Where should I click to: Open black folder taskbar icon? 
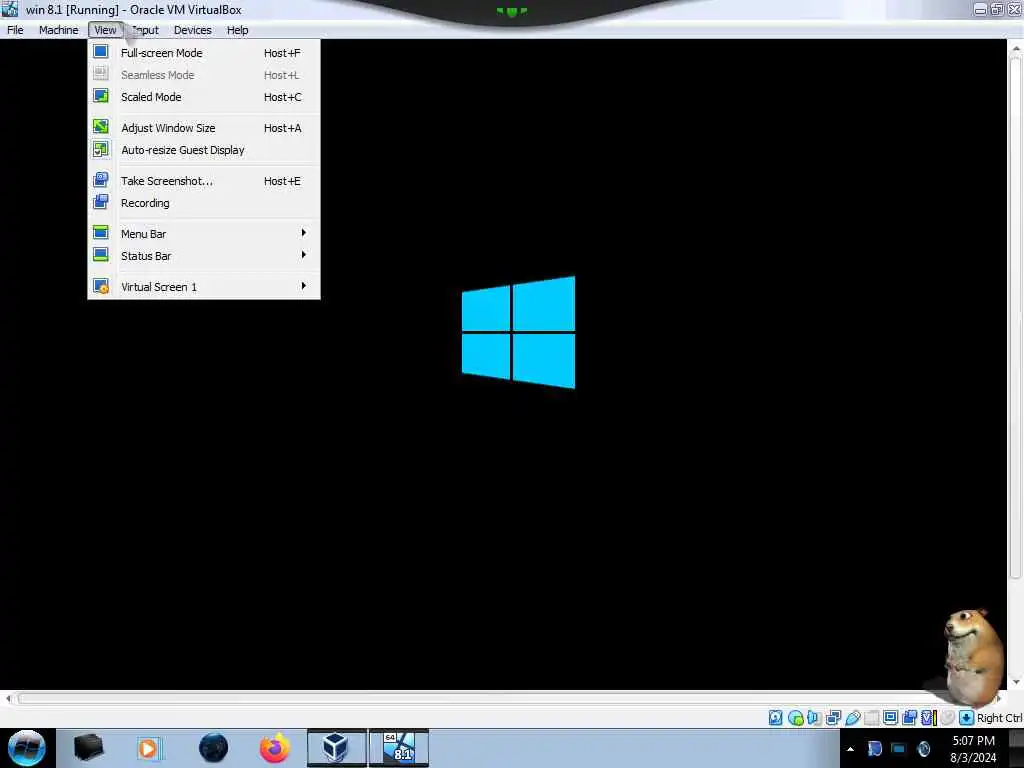[88, 748]
